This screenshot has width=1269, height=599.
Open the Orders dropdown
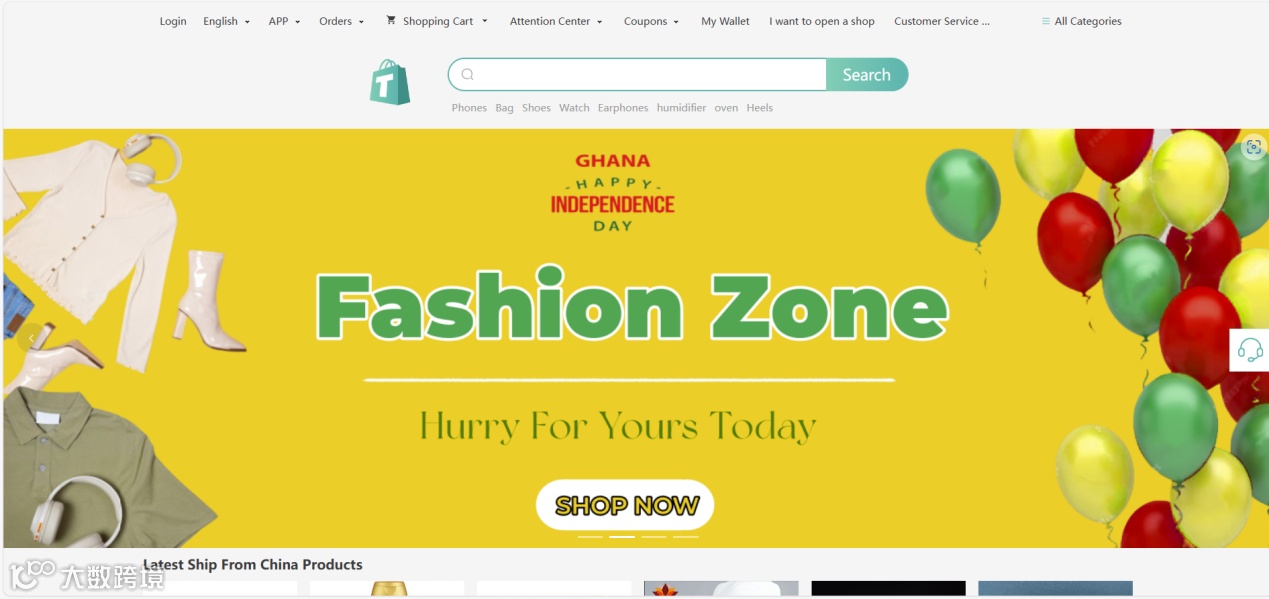coord(341,21)
